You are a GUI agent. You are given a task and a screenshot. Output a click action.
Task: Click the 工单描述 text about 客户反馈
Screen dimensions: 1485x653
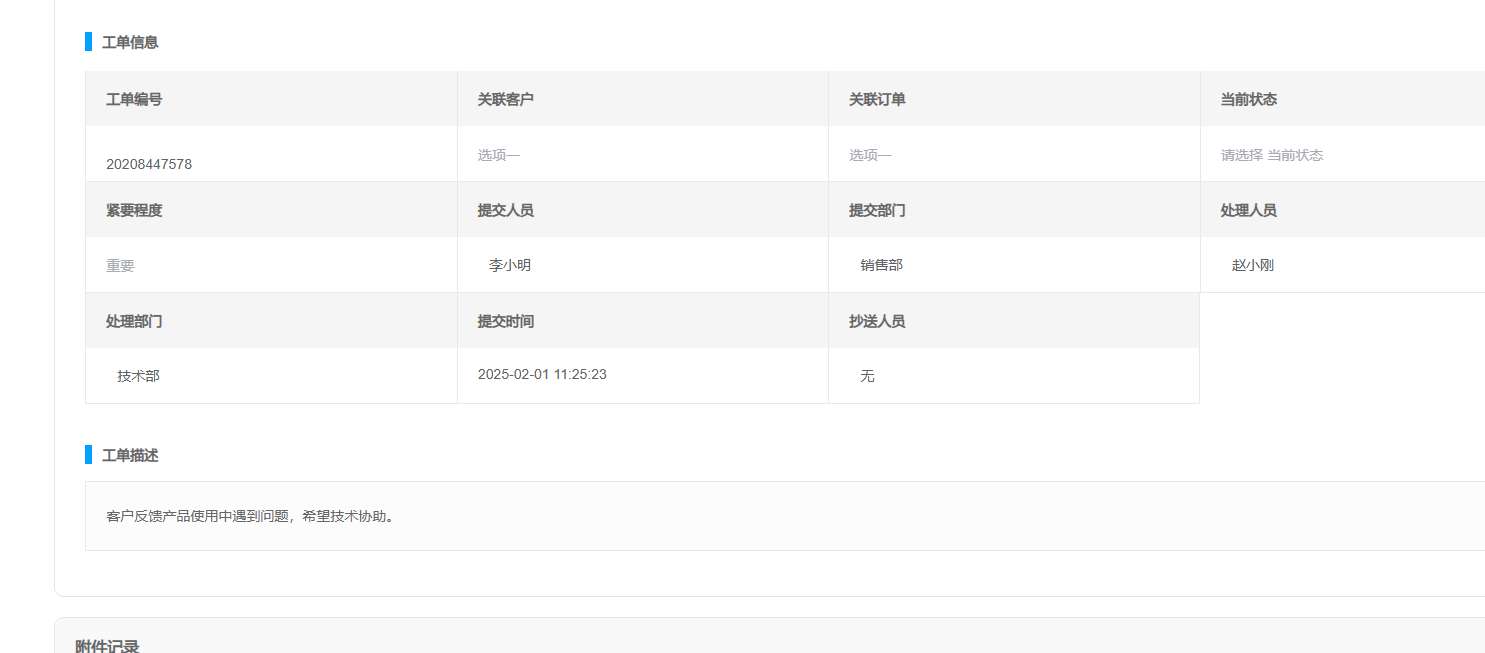pos(250,516)
